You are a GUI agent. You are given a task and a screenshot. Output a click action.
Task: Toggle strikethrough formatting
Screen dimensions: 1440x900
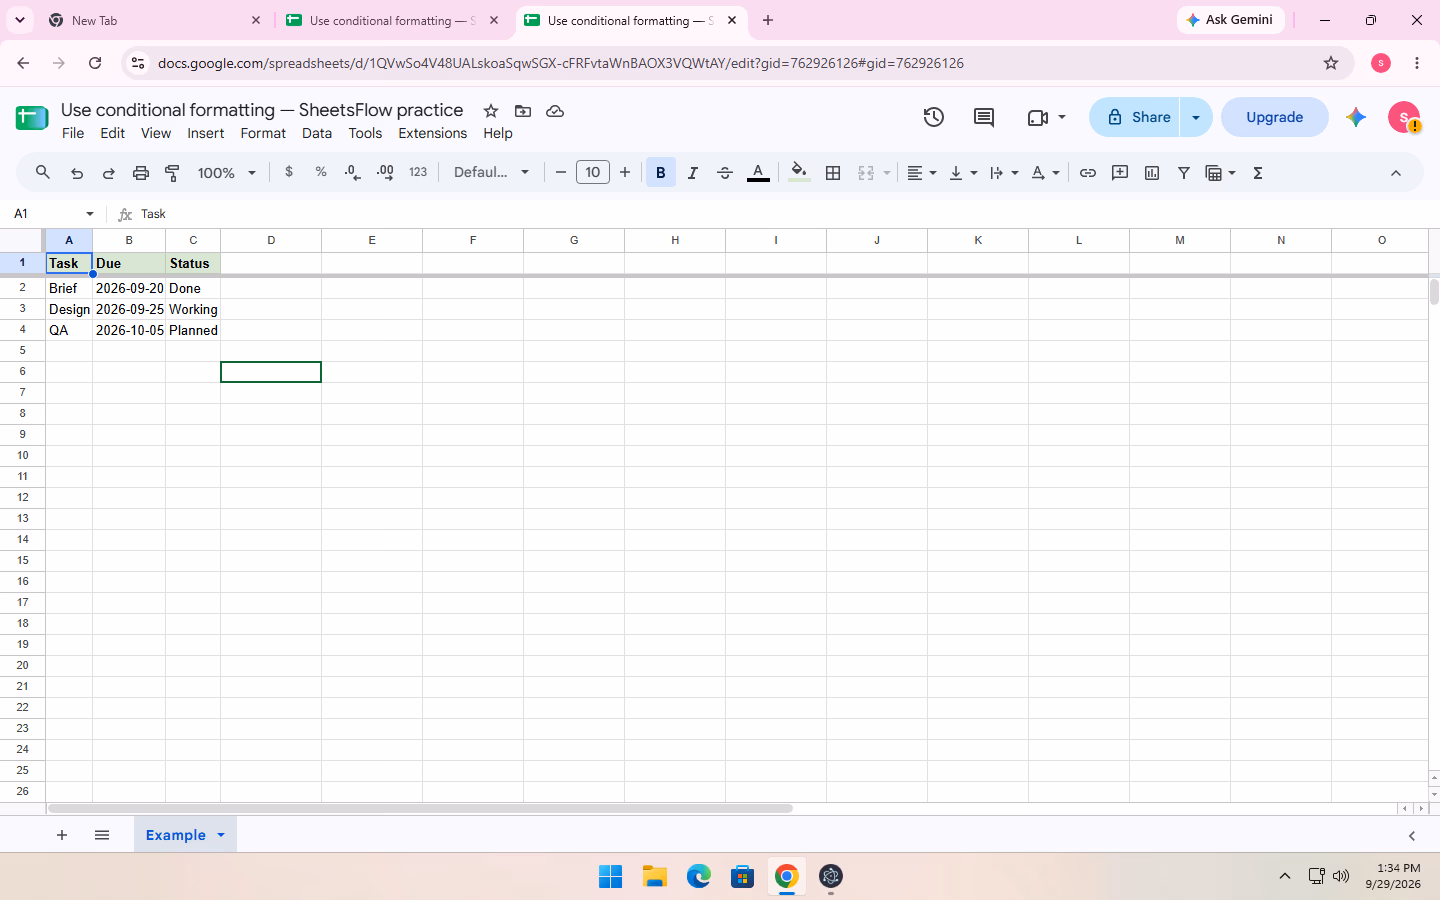(725, 173)
